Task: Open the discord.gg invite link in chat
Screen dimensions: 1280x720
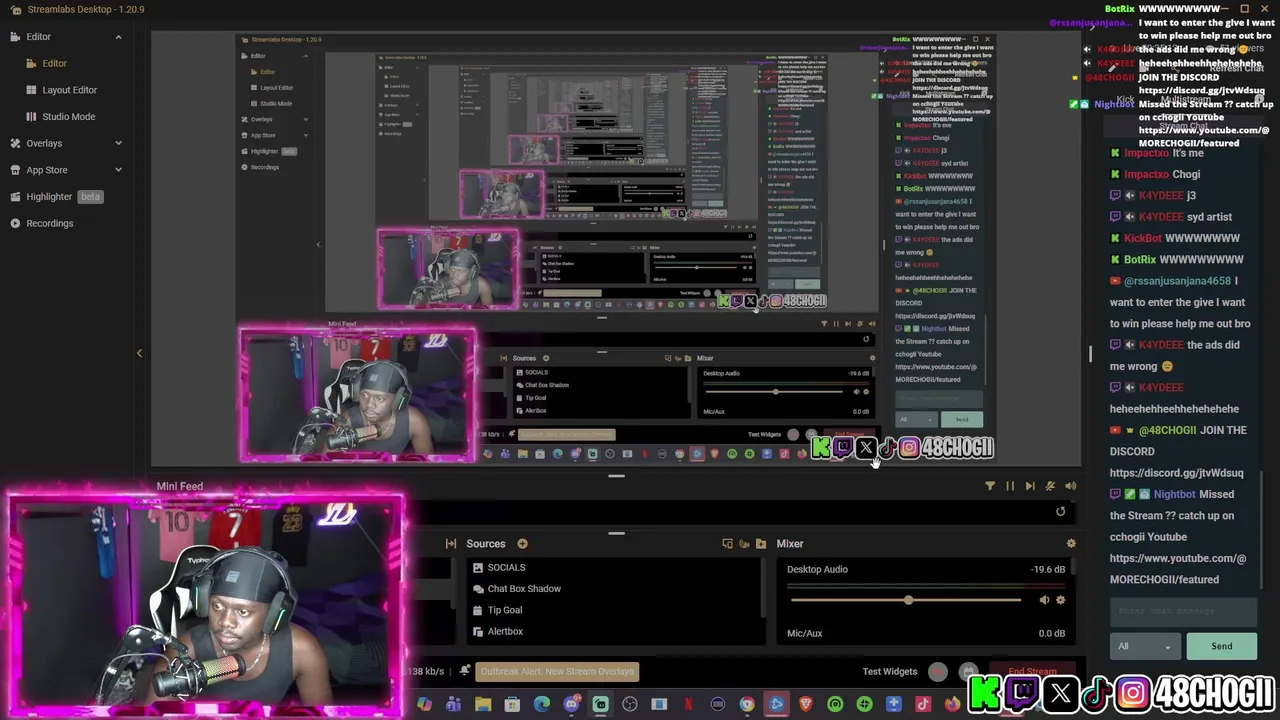Action: [1176, 473]
